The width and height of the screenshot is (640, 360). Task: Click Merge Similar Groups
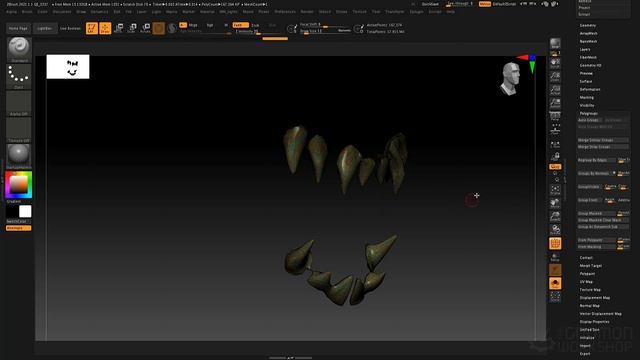(602, 140)
